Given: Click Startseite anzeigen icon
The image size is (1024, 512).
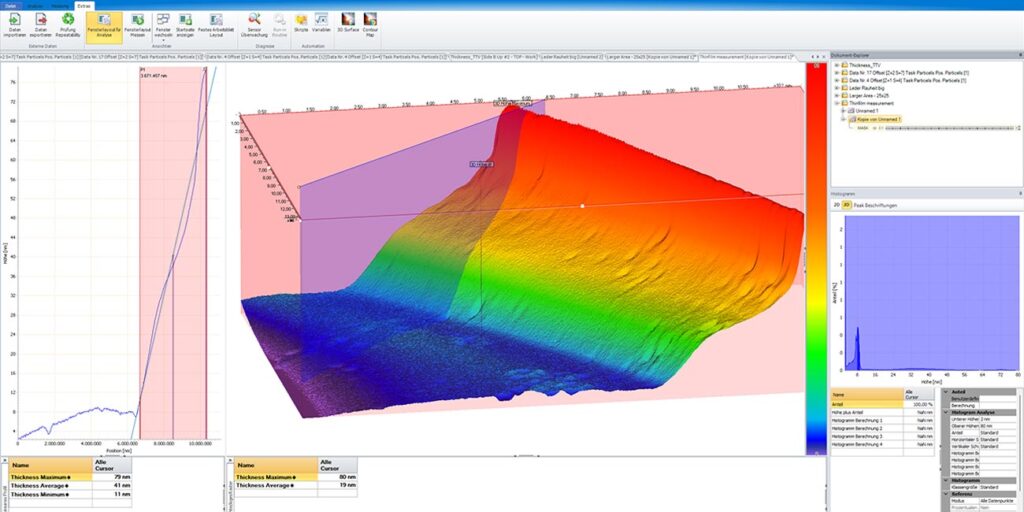Looking at the screenshot, I should (185, 25).
